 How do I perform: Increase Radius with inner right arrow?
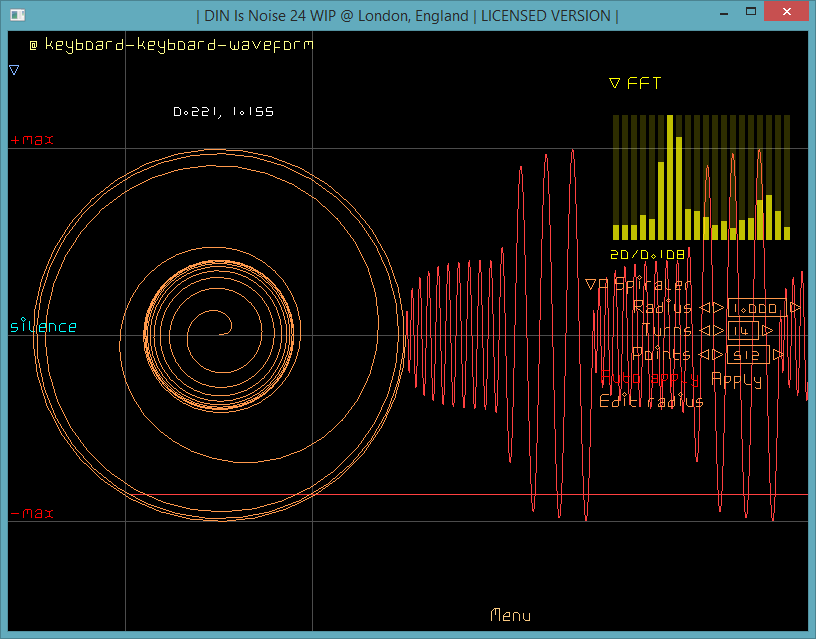718,308
